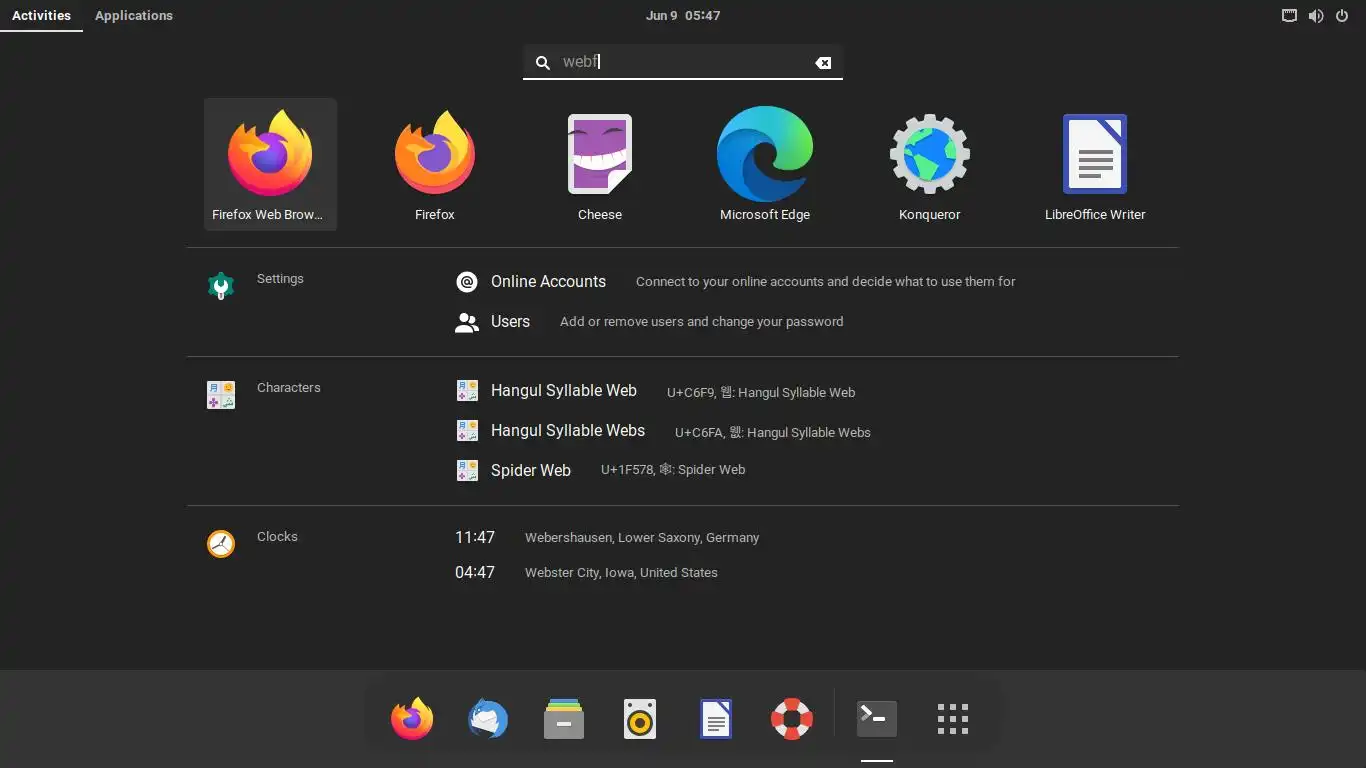Click the volume speaker icon

tap(1316, 15)
